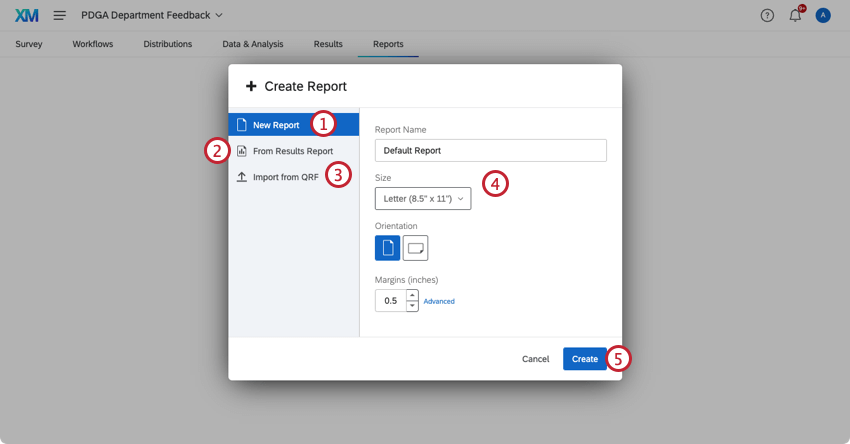Open Advanced margin settings link

pos(439,301)
